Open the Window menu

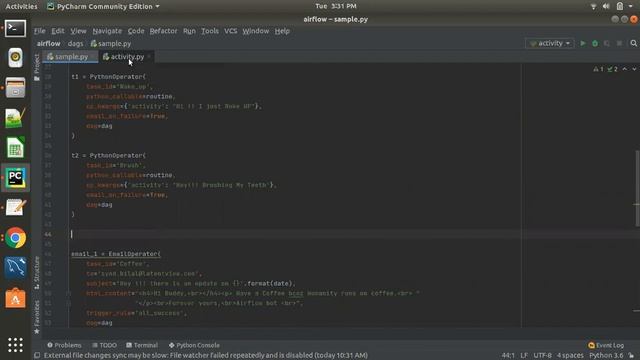click(x=256, y=31)
